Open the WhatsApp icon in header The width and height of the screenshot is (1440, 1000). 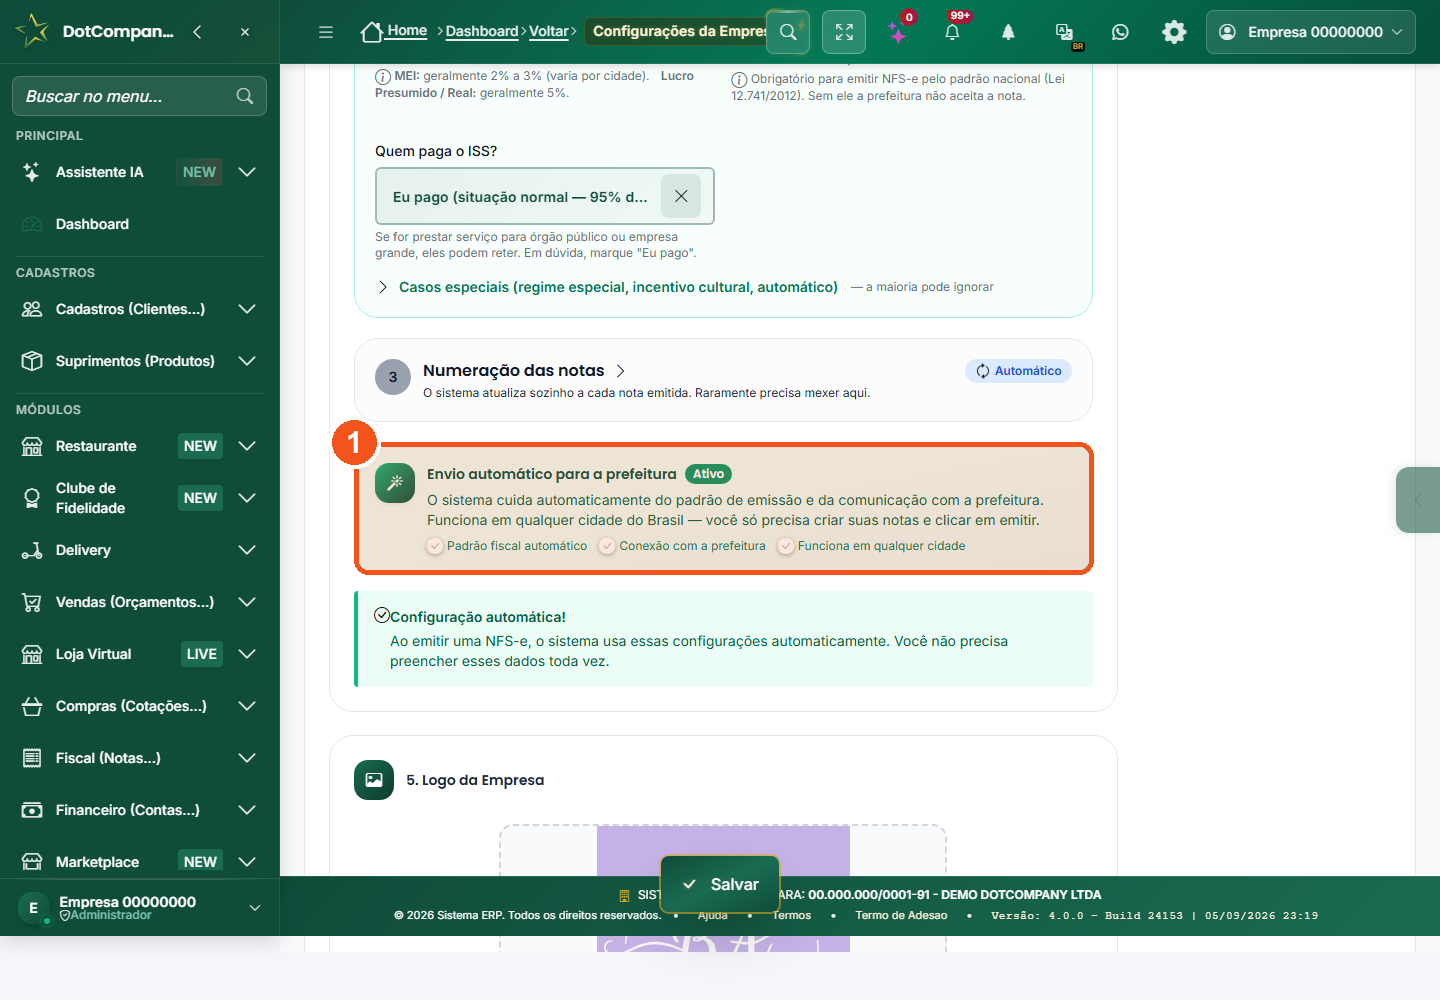point(1120,32)
